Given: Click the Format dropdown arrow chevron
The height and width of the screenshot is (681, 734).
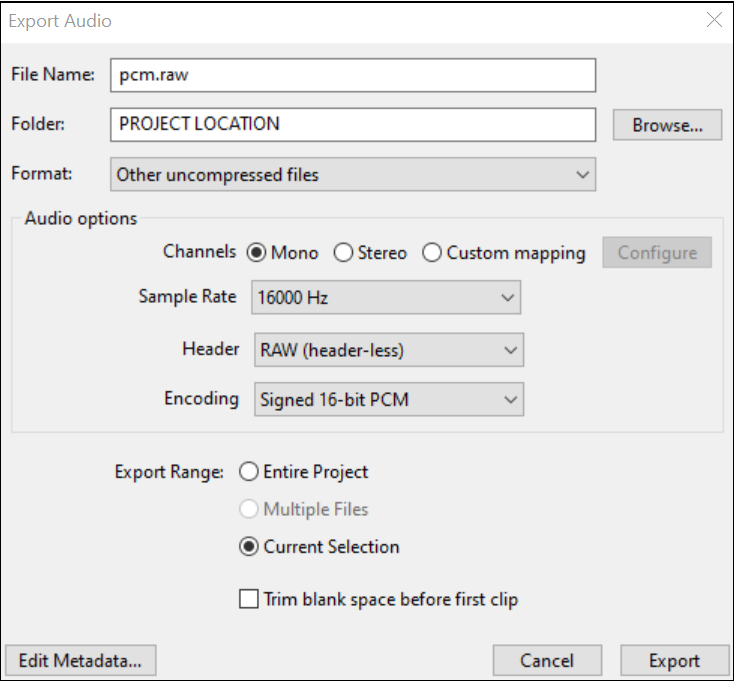Looking at the screenshot, I should [x=582, y=175].
